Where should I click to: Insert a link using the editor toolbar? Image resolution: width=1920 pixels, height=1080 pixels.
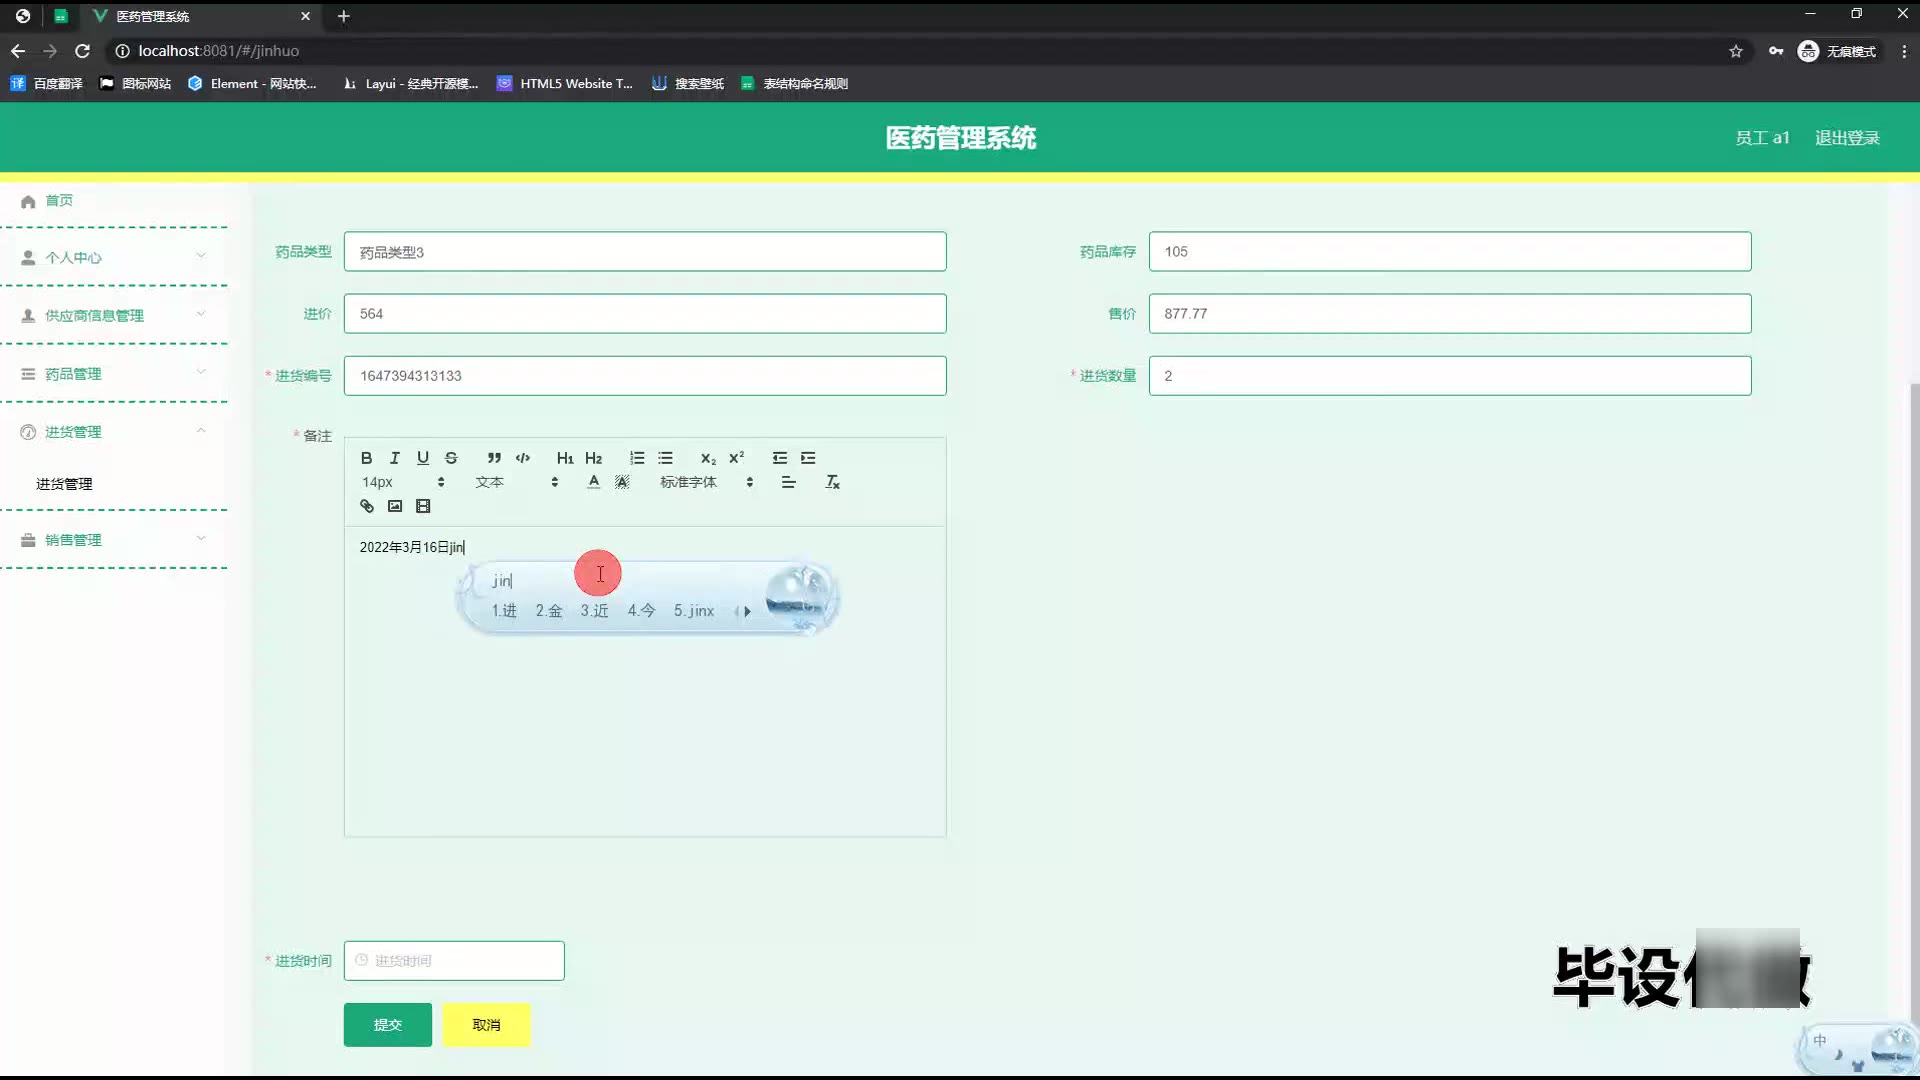[367, 506]
